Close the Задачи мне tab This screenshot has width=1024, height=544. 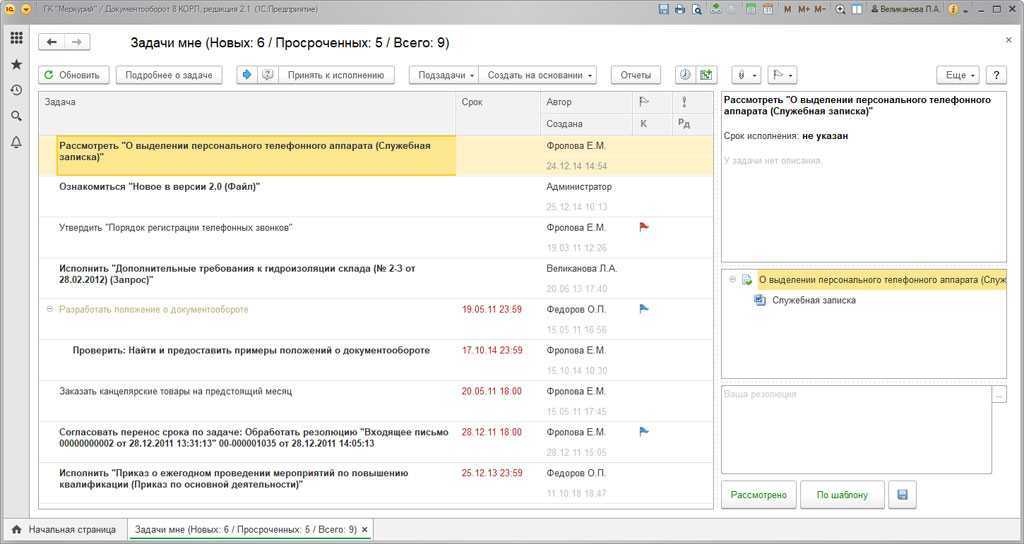(365, 529)
